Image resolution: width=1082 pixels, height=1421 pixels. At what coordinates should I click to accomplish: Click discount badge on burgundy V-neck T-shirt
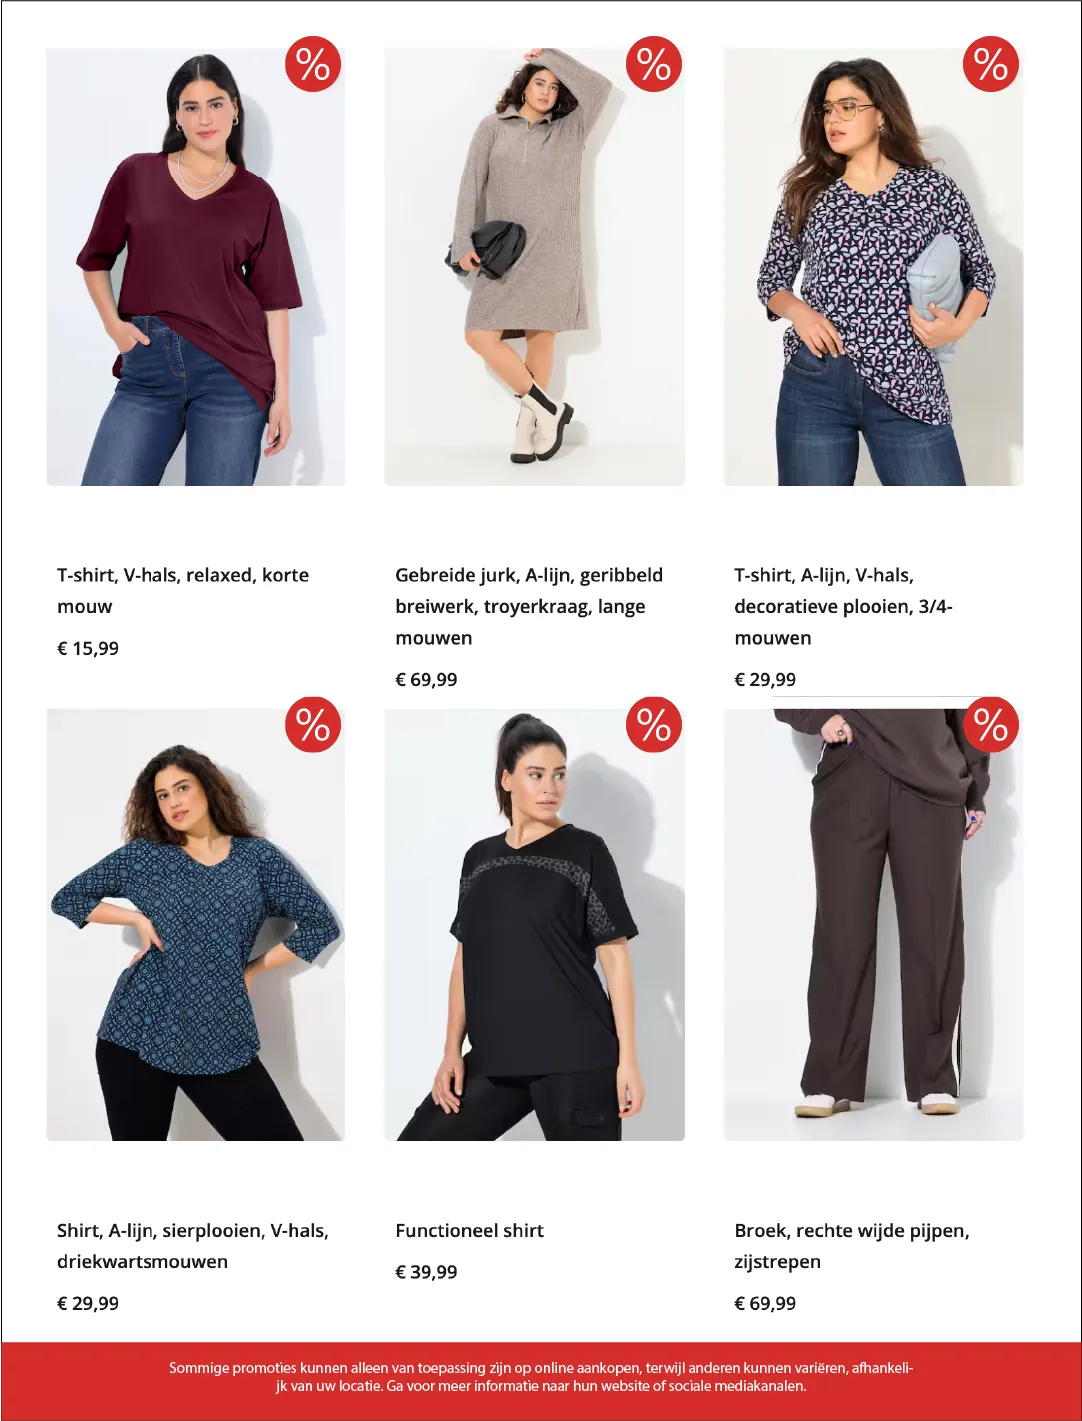point(313,64)
